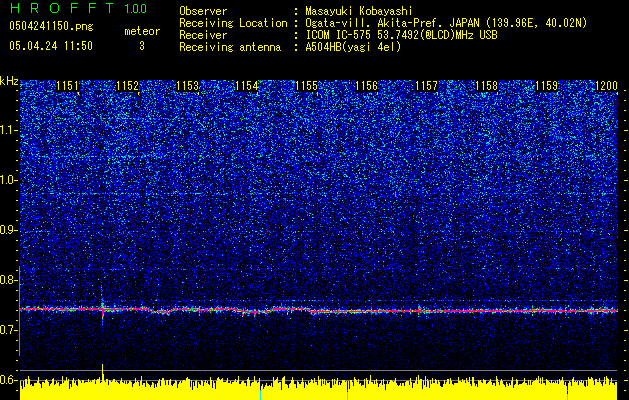Click the 1200 time marker
This screenshot has height=400, width=629.
pyautogui.click(x=606, y=87)
